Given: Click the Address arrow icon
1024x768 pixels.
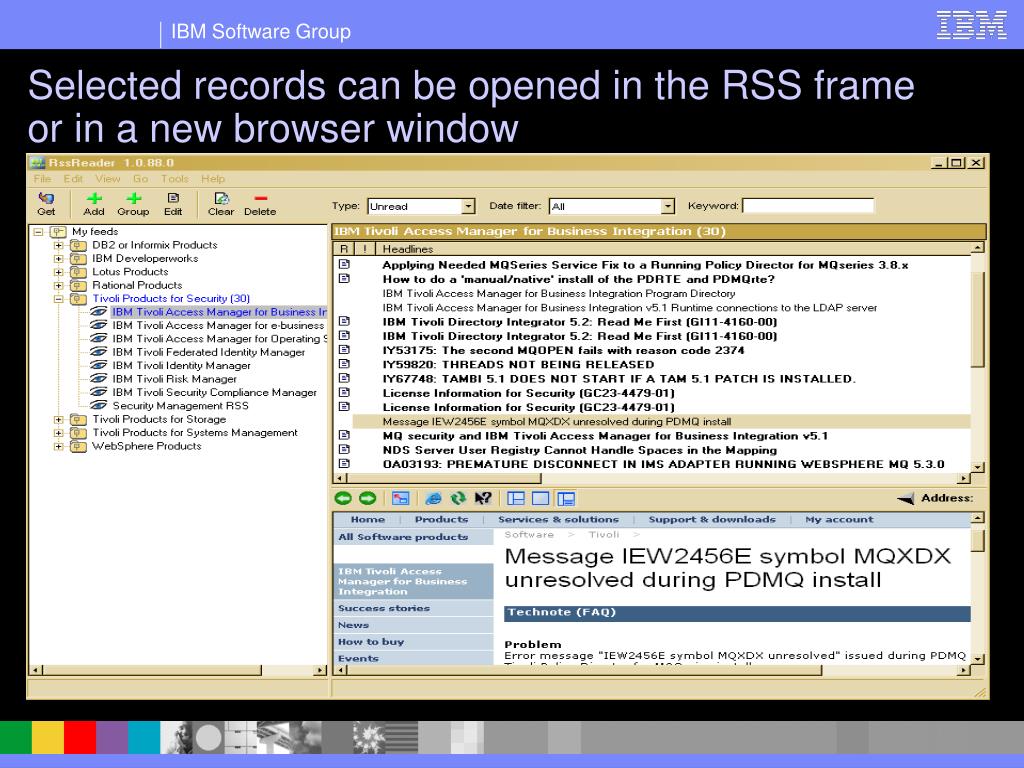Looking at the screenshot, I should coord(906,499).
